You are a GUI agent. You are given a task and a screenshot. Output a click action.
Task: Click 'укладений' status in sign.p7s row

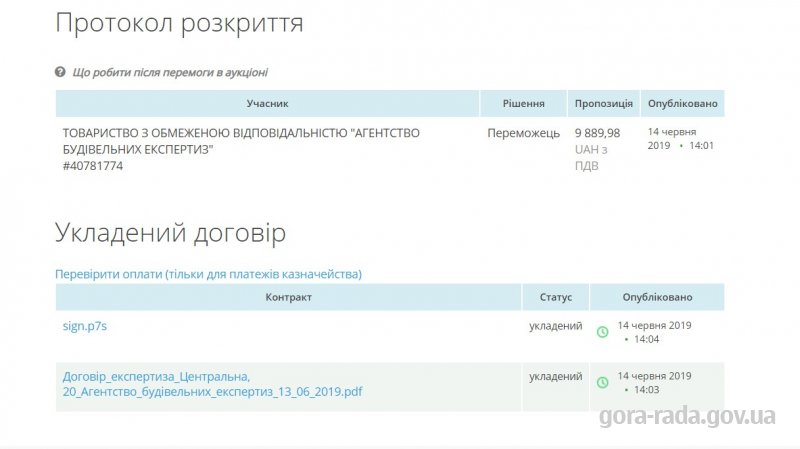(x=556, y=326)
